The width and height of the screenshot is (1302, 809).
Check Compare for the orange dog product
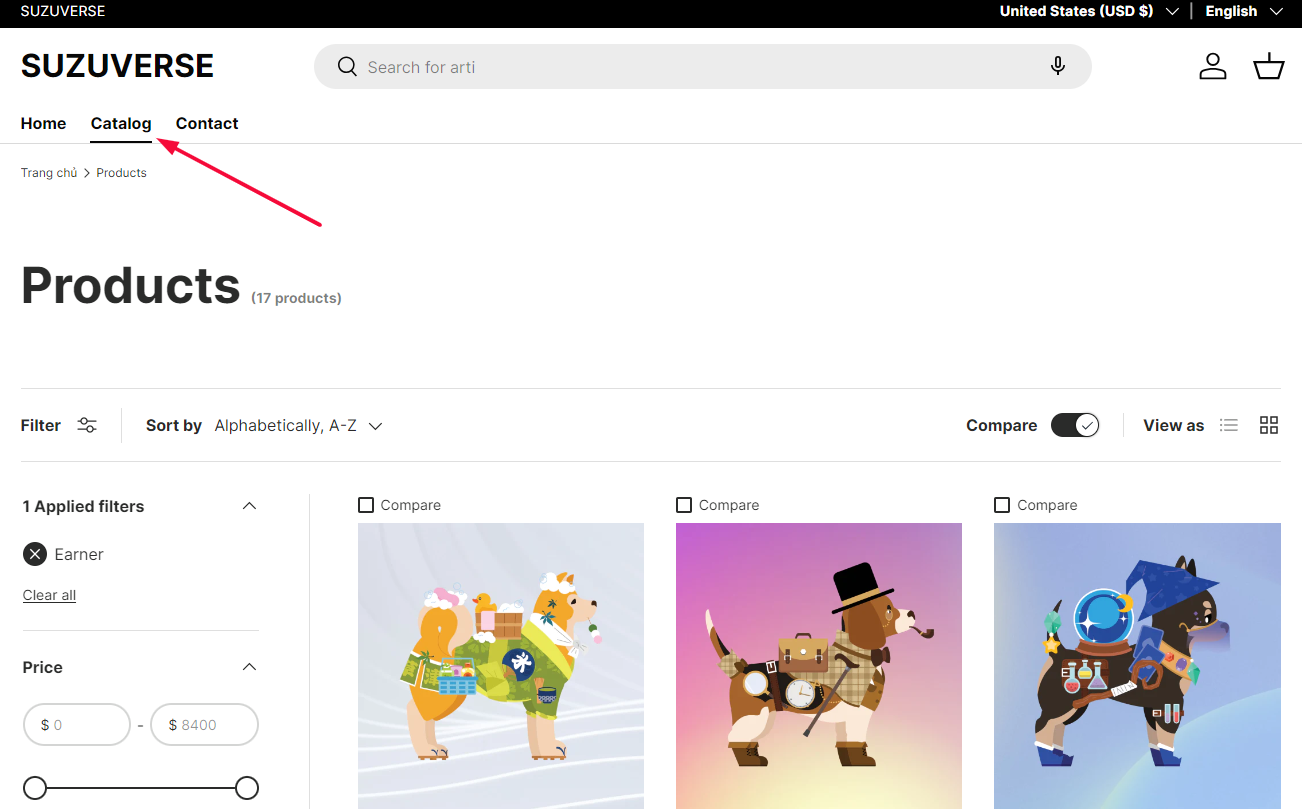tap(366, 505)
